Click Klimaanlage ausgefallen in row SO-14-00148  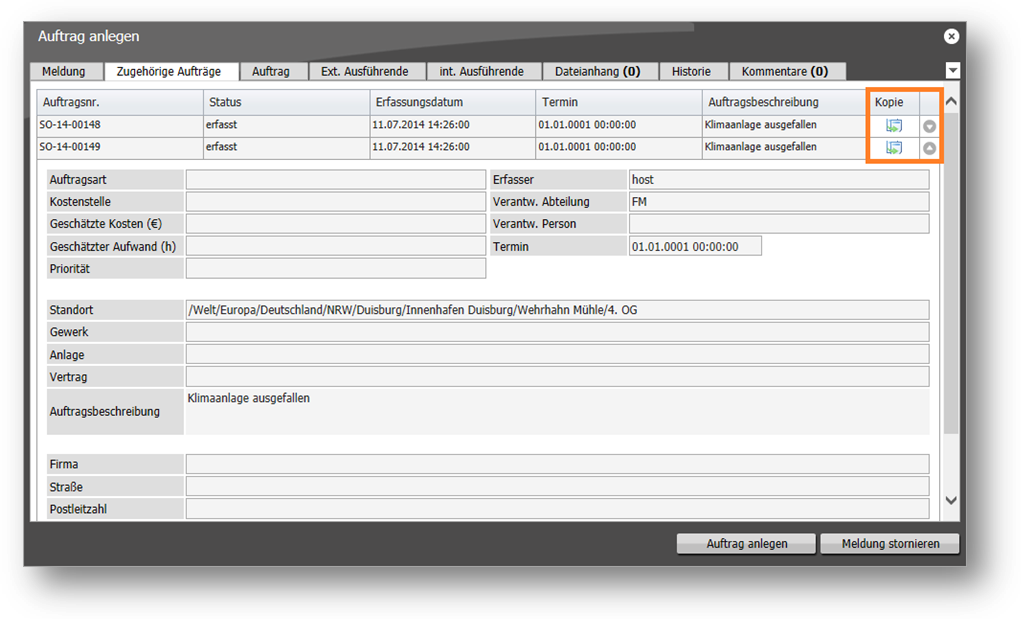click(761, 125)
